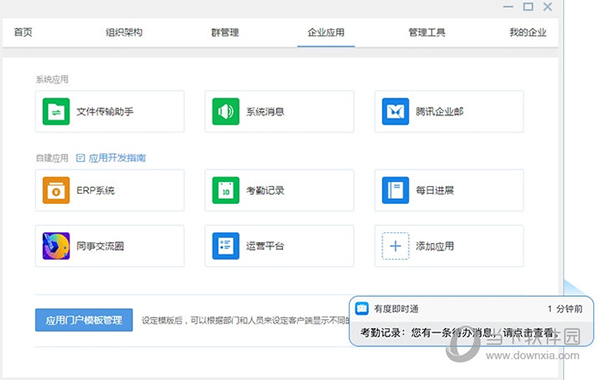Select the 文件传输助手 label text
The width and height of the screenshot is (600, 380).
(105, 112)
